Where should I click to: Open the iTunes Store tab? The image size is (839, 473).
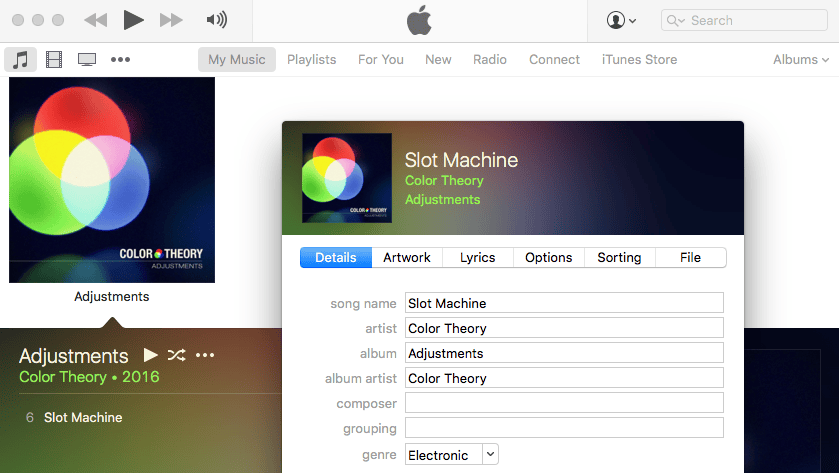(639, 59)
